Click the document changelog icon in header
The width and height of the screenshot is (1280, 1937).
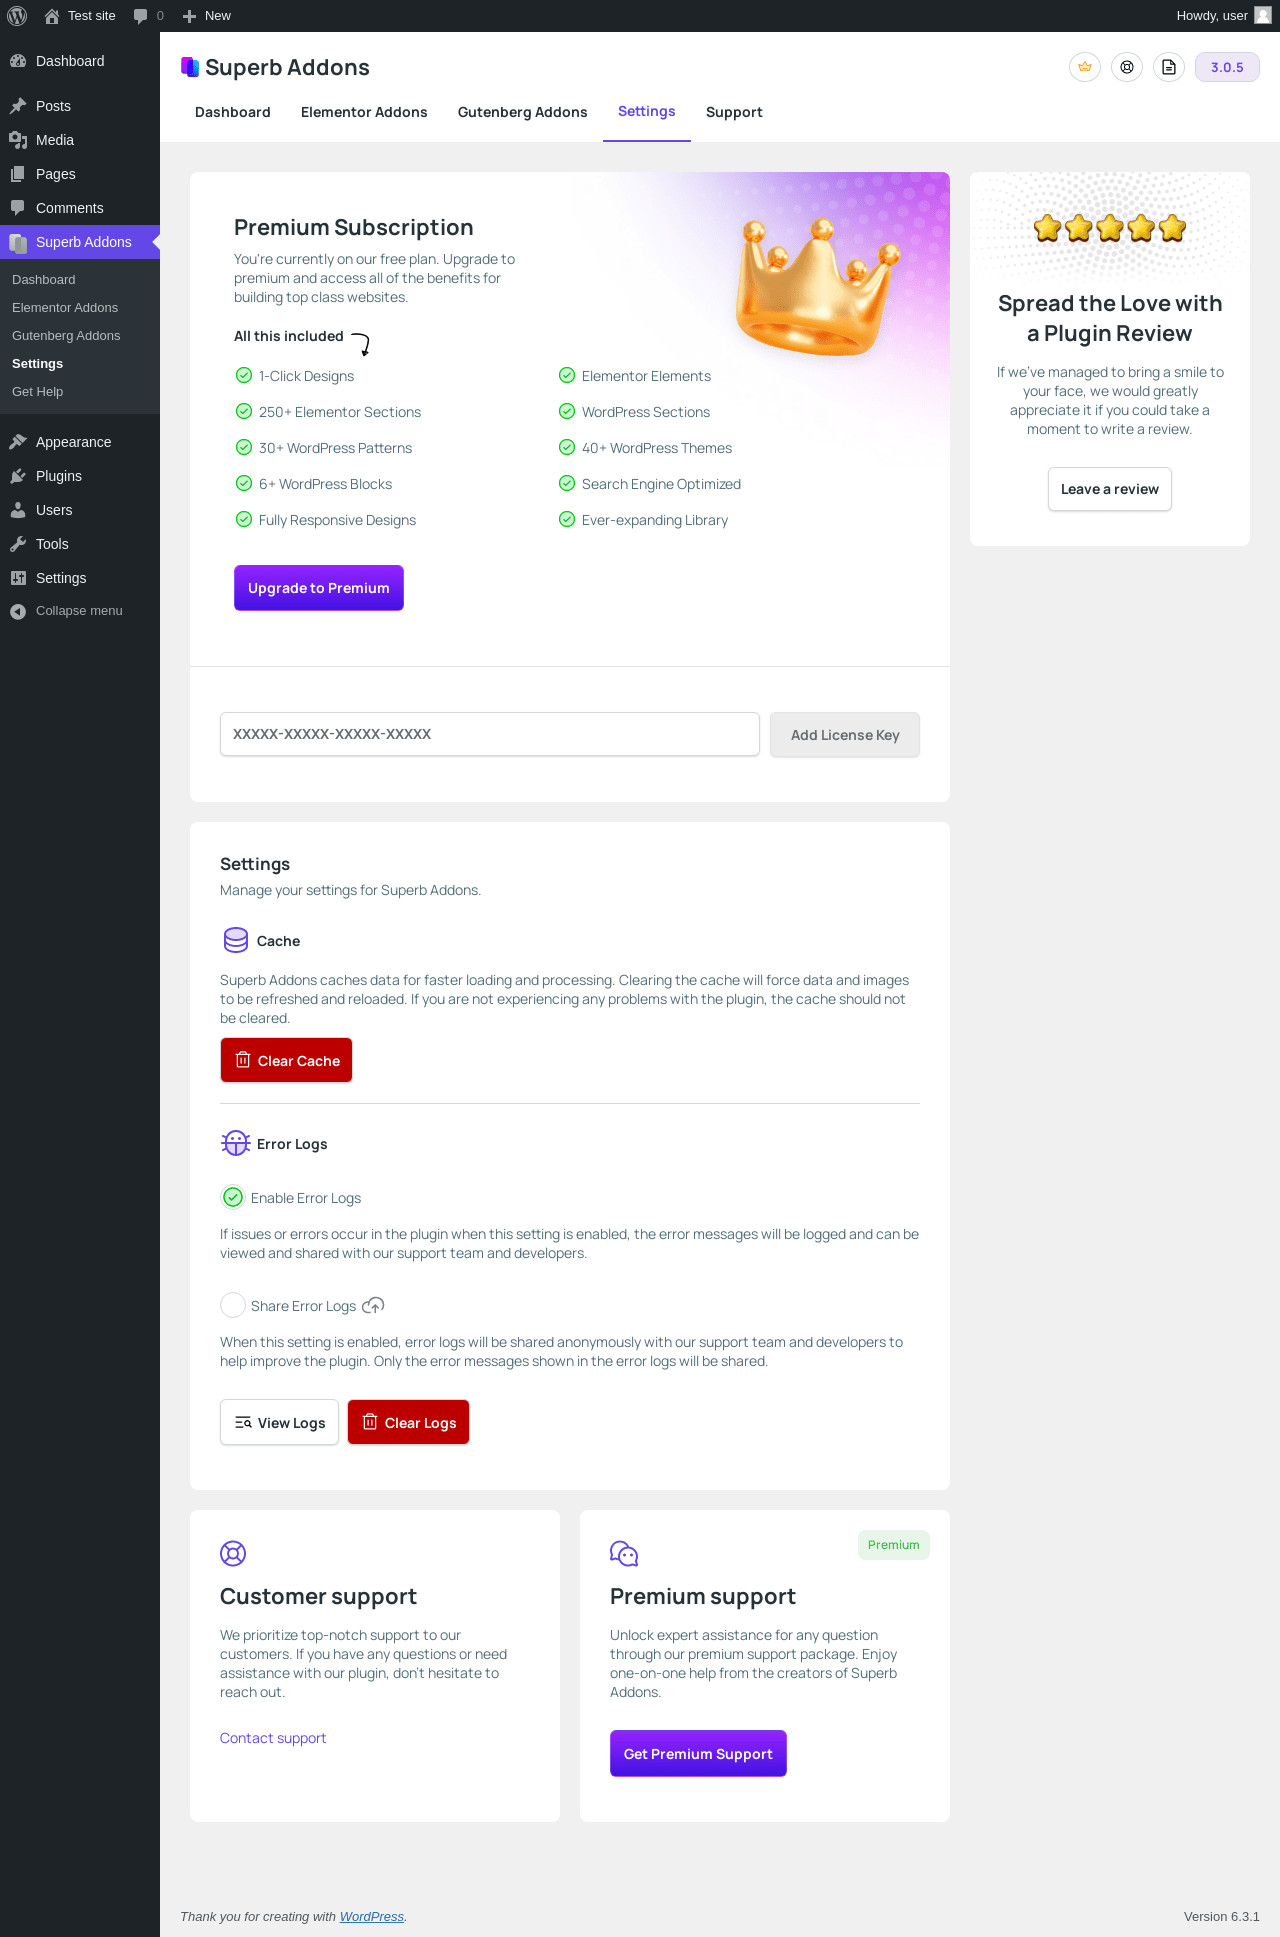pyautogui.click(x=1169, y=67)
